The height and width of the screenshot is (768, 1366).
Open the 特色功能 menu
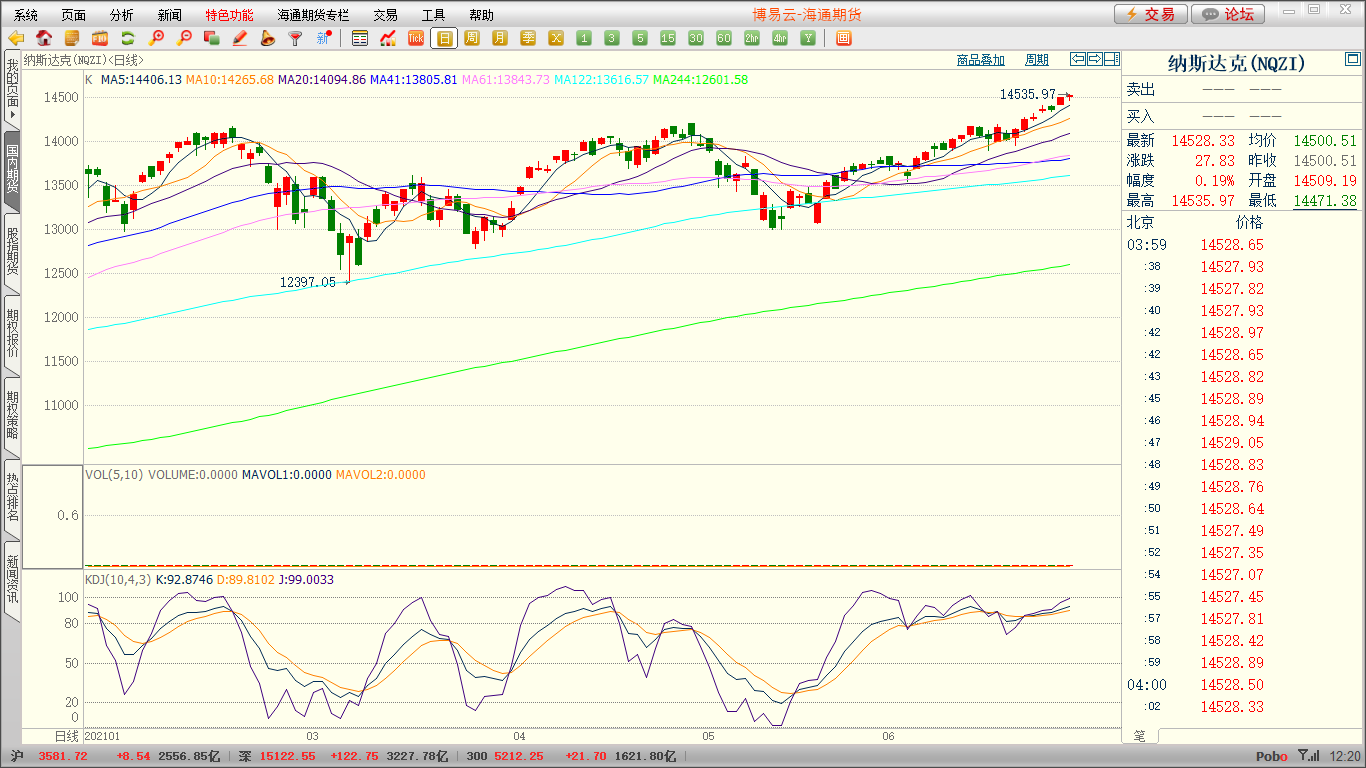pos(230,15)
